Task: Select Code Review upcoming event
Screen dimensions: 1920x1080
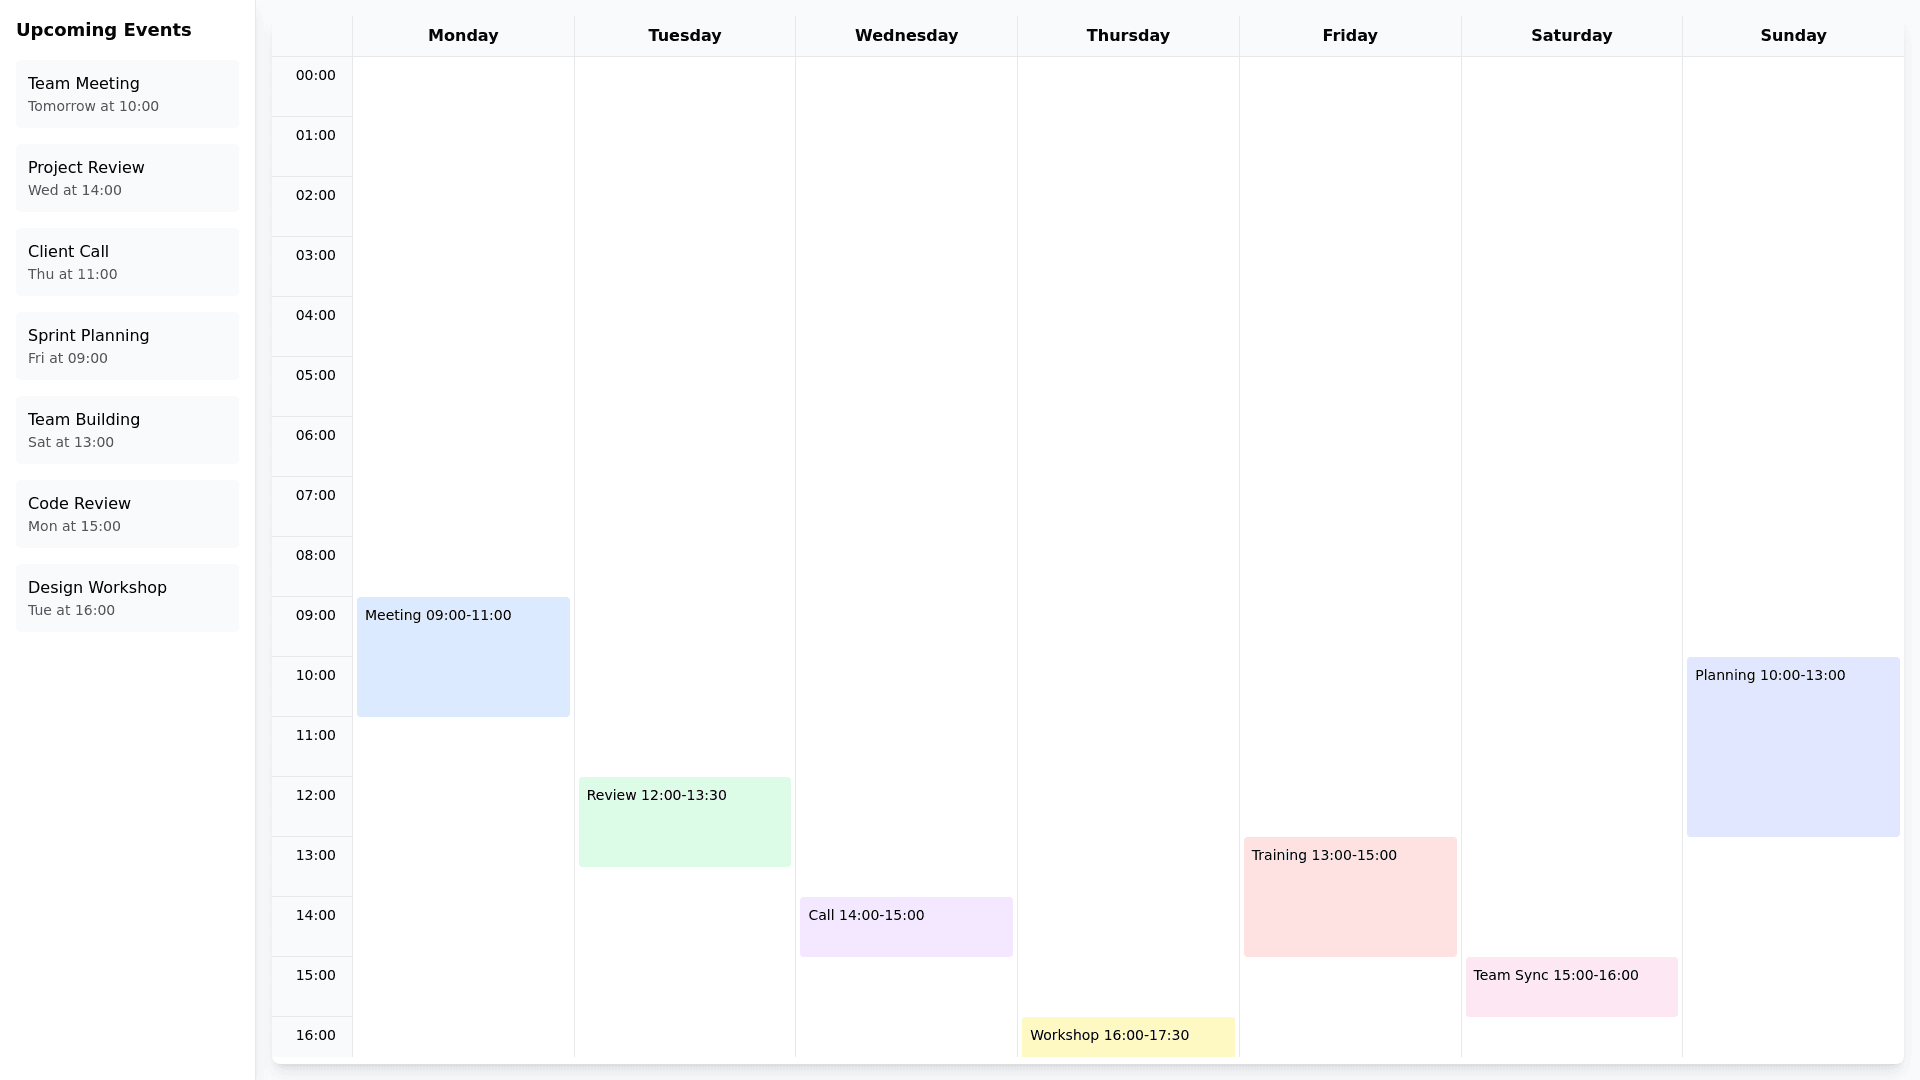Action: (x=127, y=514)
